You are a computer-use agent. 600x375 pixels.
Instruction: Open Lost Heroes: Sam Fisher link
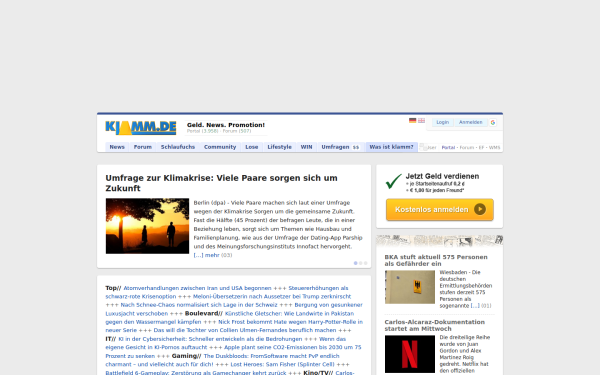pyautogui.click(x=282, y=364)
